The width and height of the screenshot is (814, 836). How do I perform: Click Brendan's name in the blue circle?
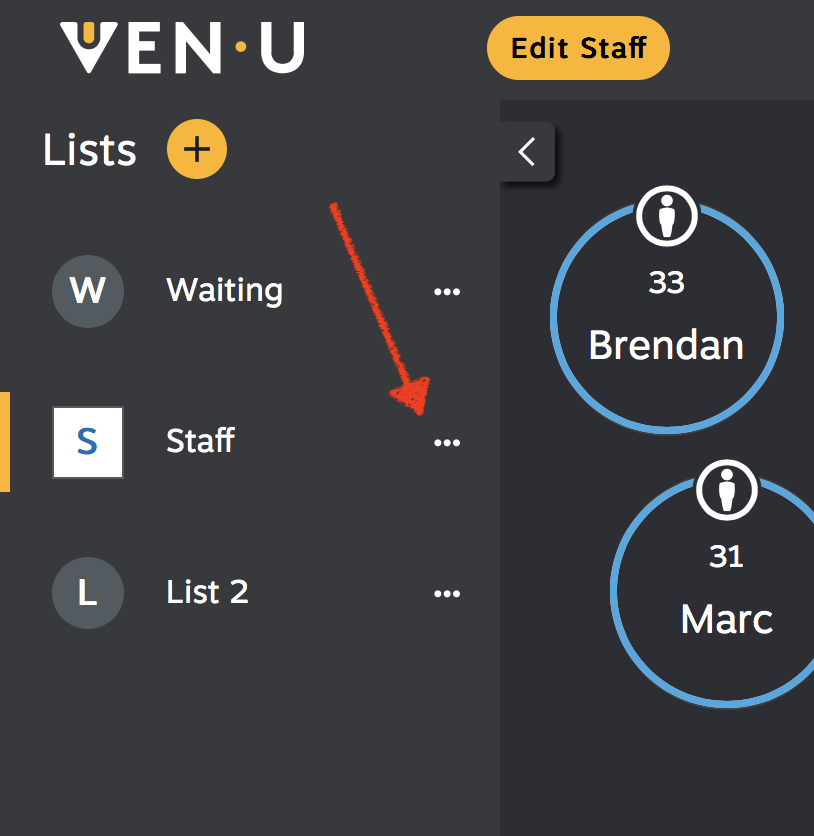pos(666,345)
